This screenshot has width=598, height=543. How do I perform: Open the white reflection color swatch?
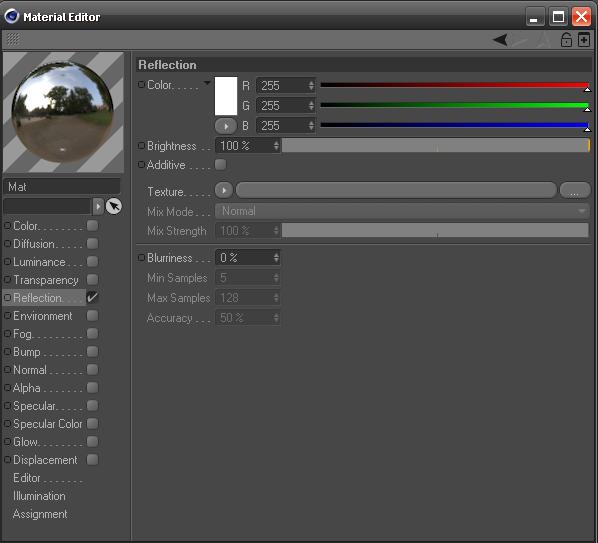tap(226, 96)
